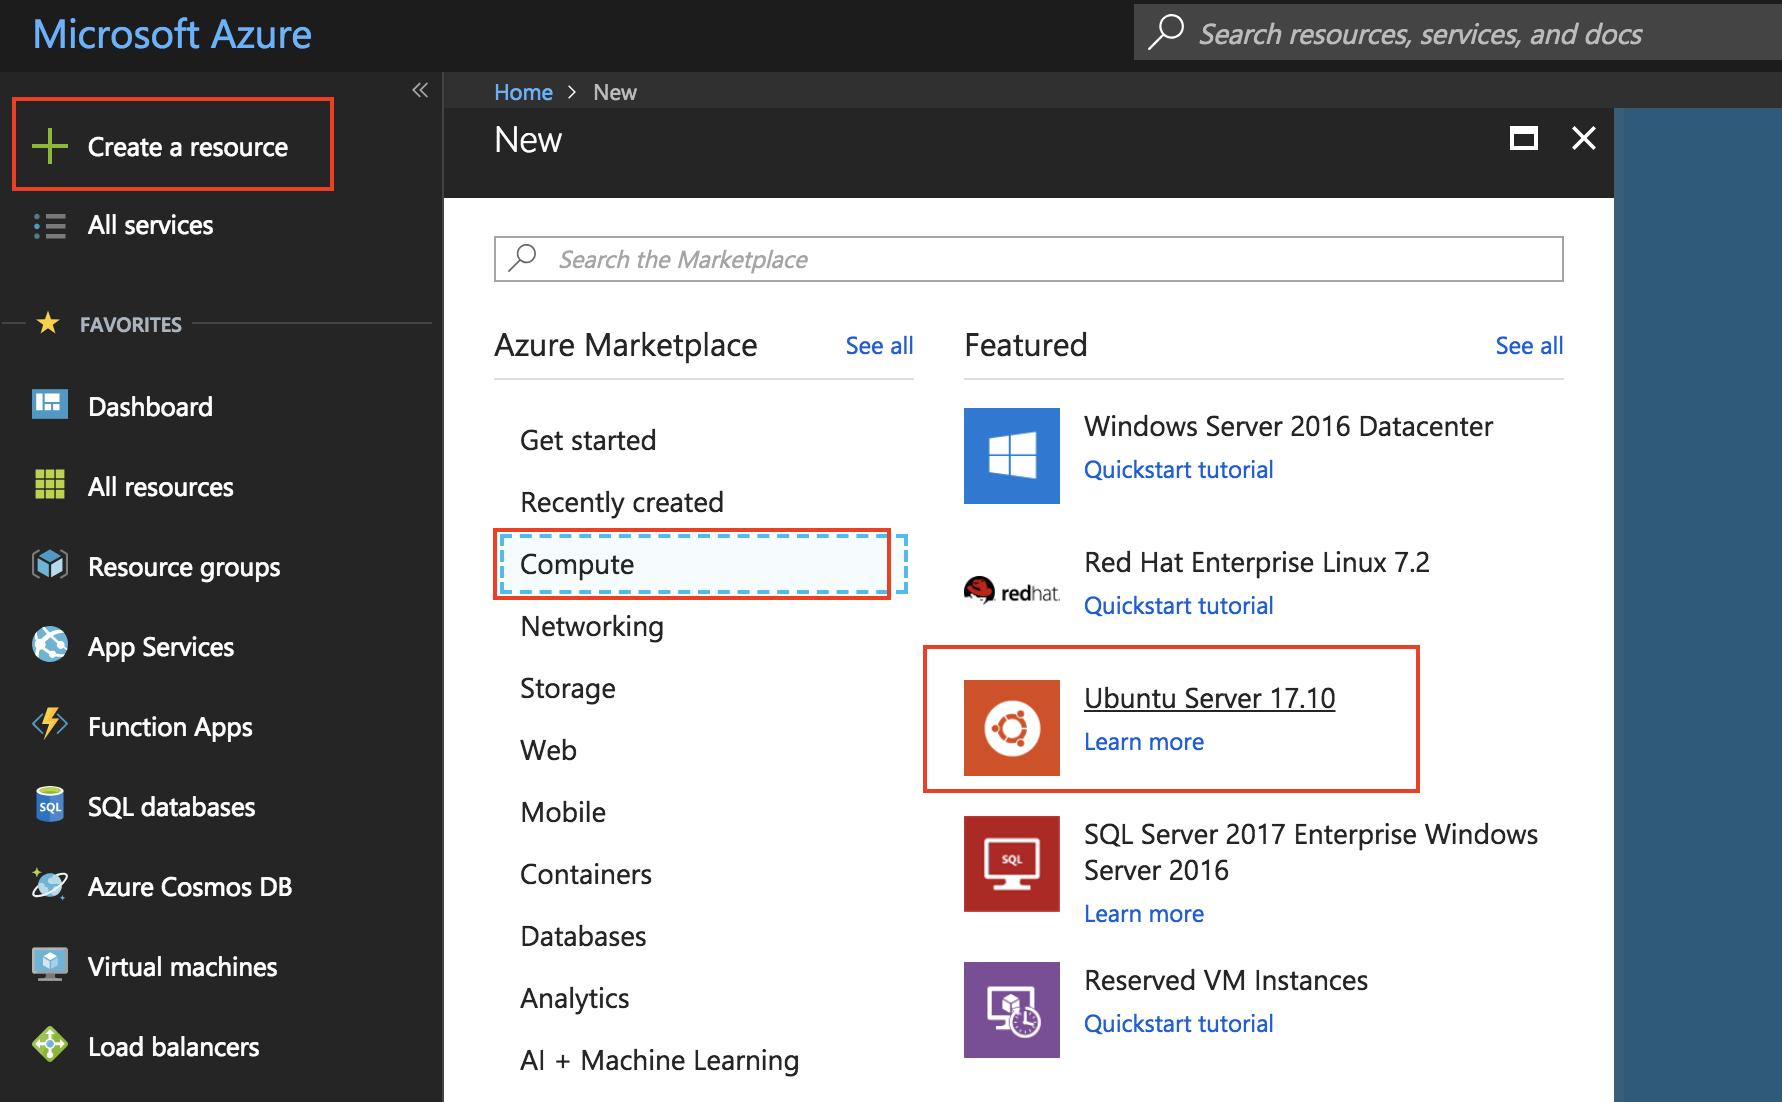Viewport: 1782px width, 1102px height.
Task: Click Ubuntu Server 17.10 title
Action: (x=1209, y=698)
